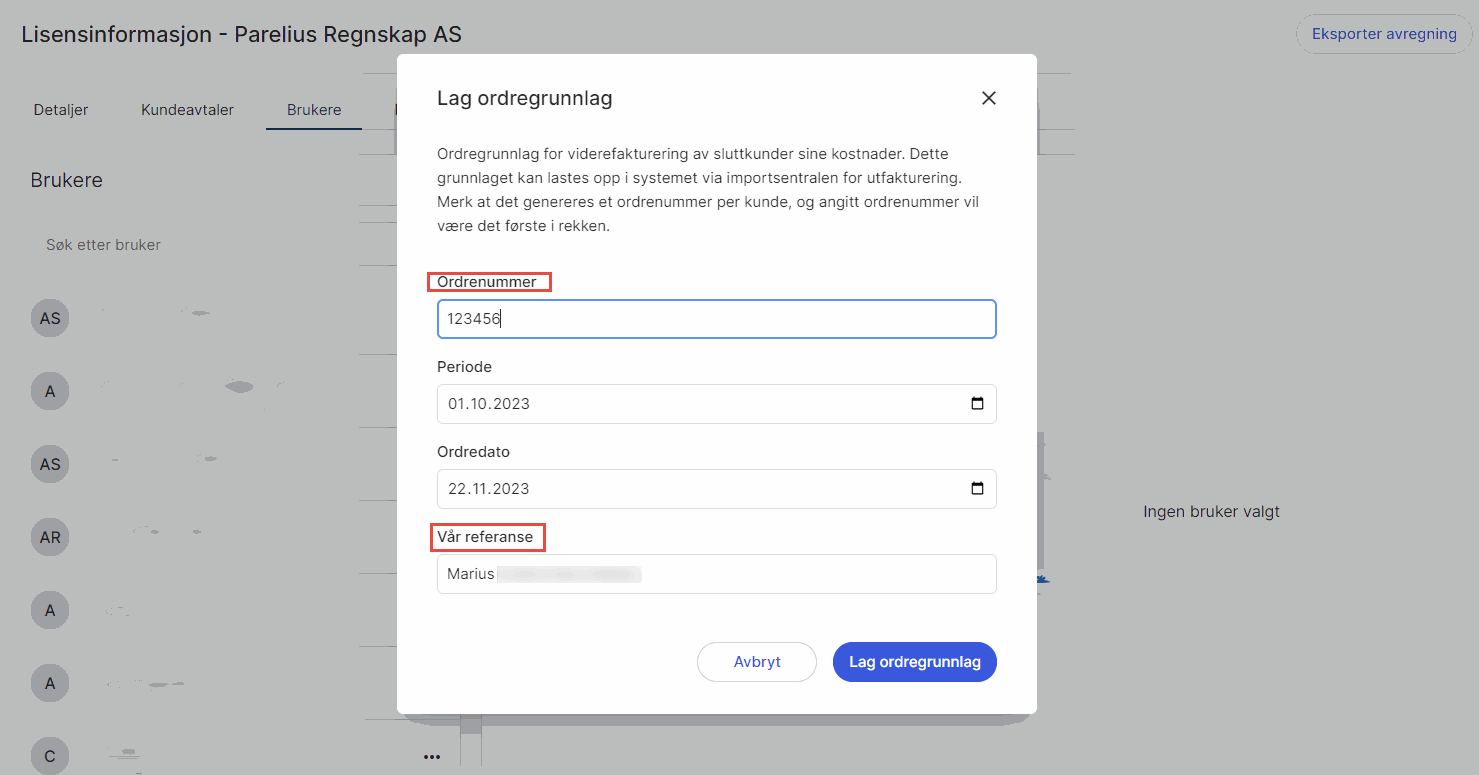Confirm with the blue Lag ordregrunnlag button

(x=914, y=662)
